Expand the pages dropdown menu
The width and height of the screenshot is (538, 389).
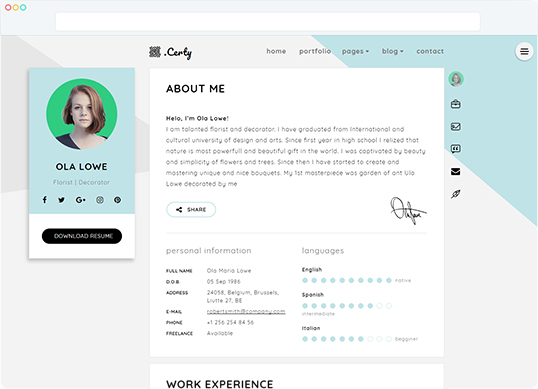coord(355,51)
